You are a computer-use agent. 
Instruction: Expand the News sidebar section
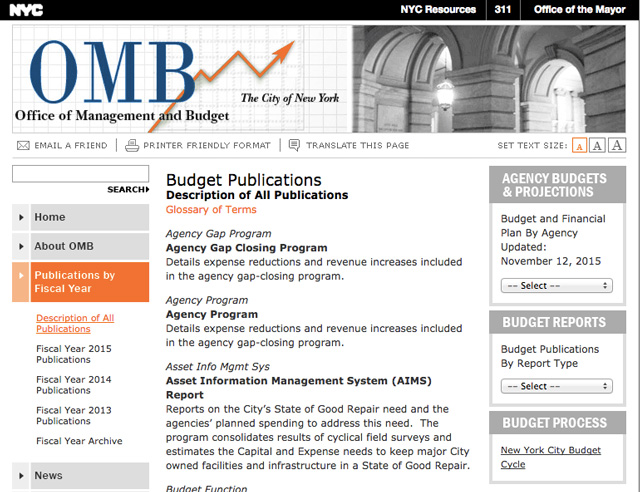click(x=80, y=476)
